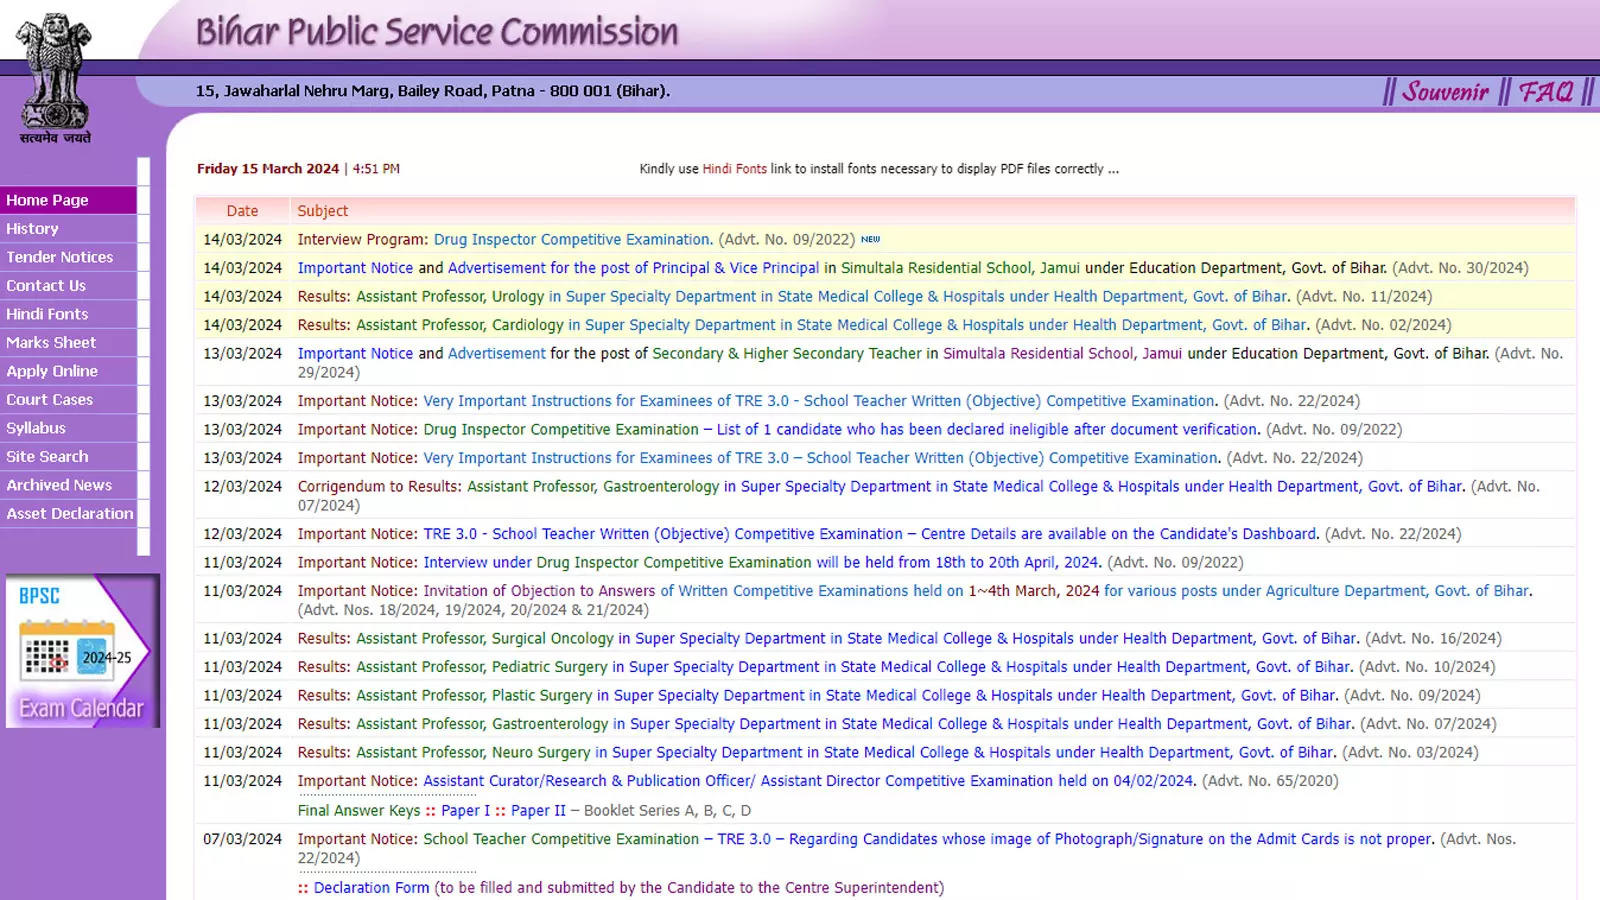Open Marks Sheet from the sidebar
This screenshot has width=1600, height=900.
(68, 343)
